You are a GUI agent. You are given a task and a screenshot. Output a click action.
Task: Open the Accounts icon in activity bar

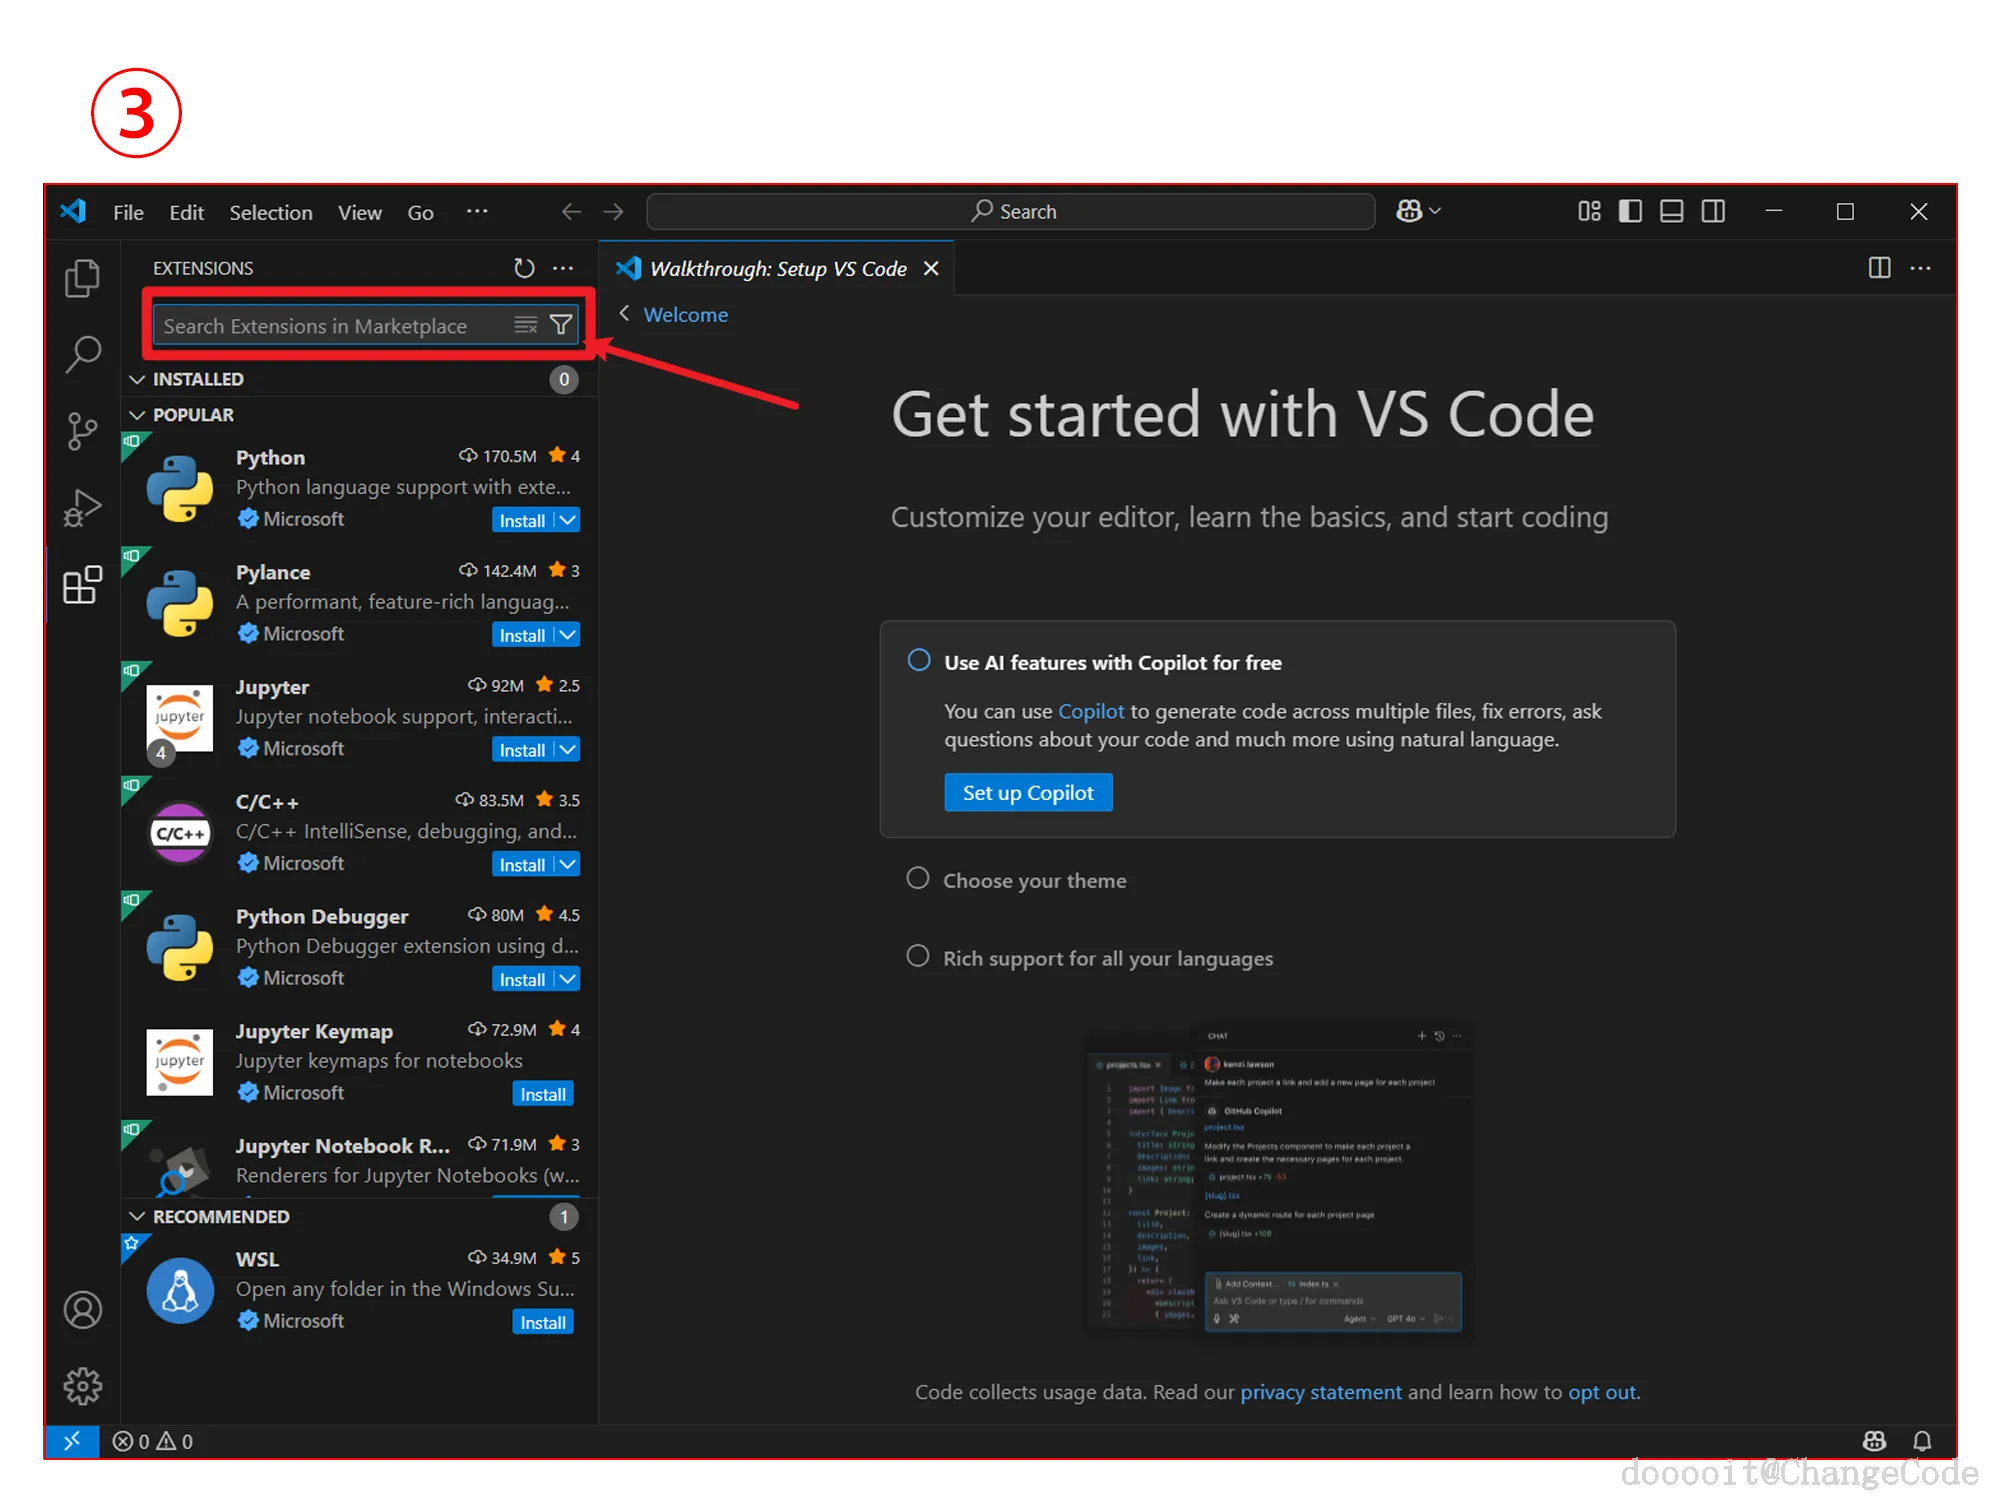[82, 1309]
